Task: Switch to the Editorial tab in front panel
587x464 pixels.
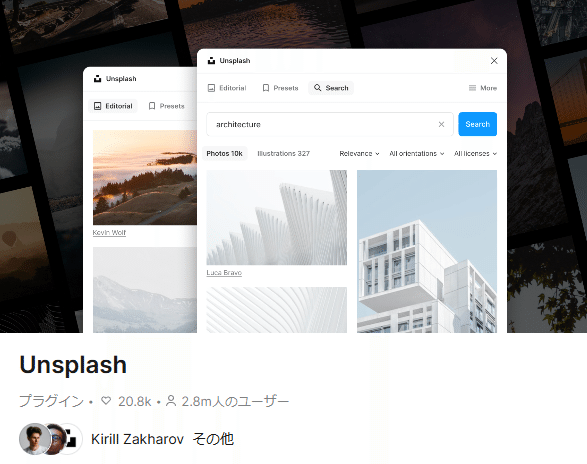Action: pyautogui.click(x=227, y=88)
